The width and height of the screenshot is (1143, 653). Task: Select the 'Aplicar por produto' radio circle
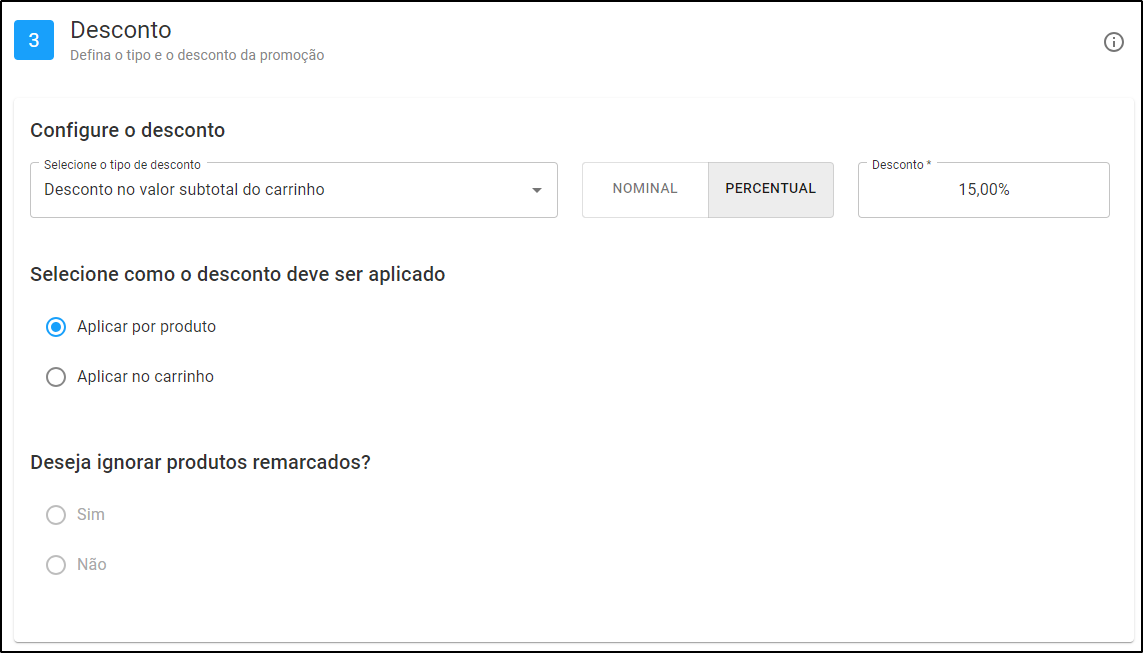pos(56,327)
